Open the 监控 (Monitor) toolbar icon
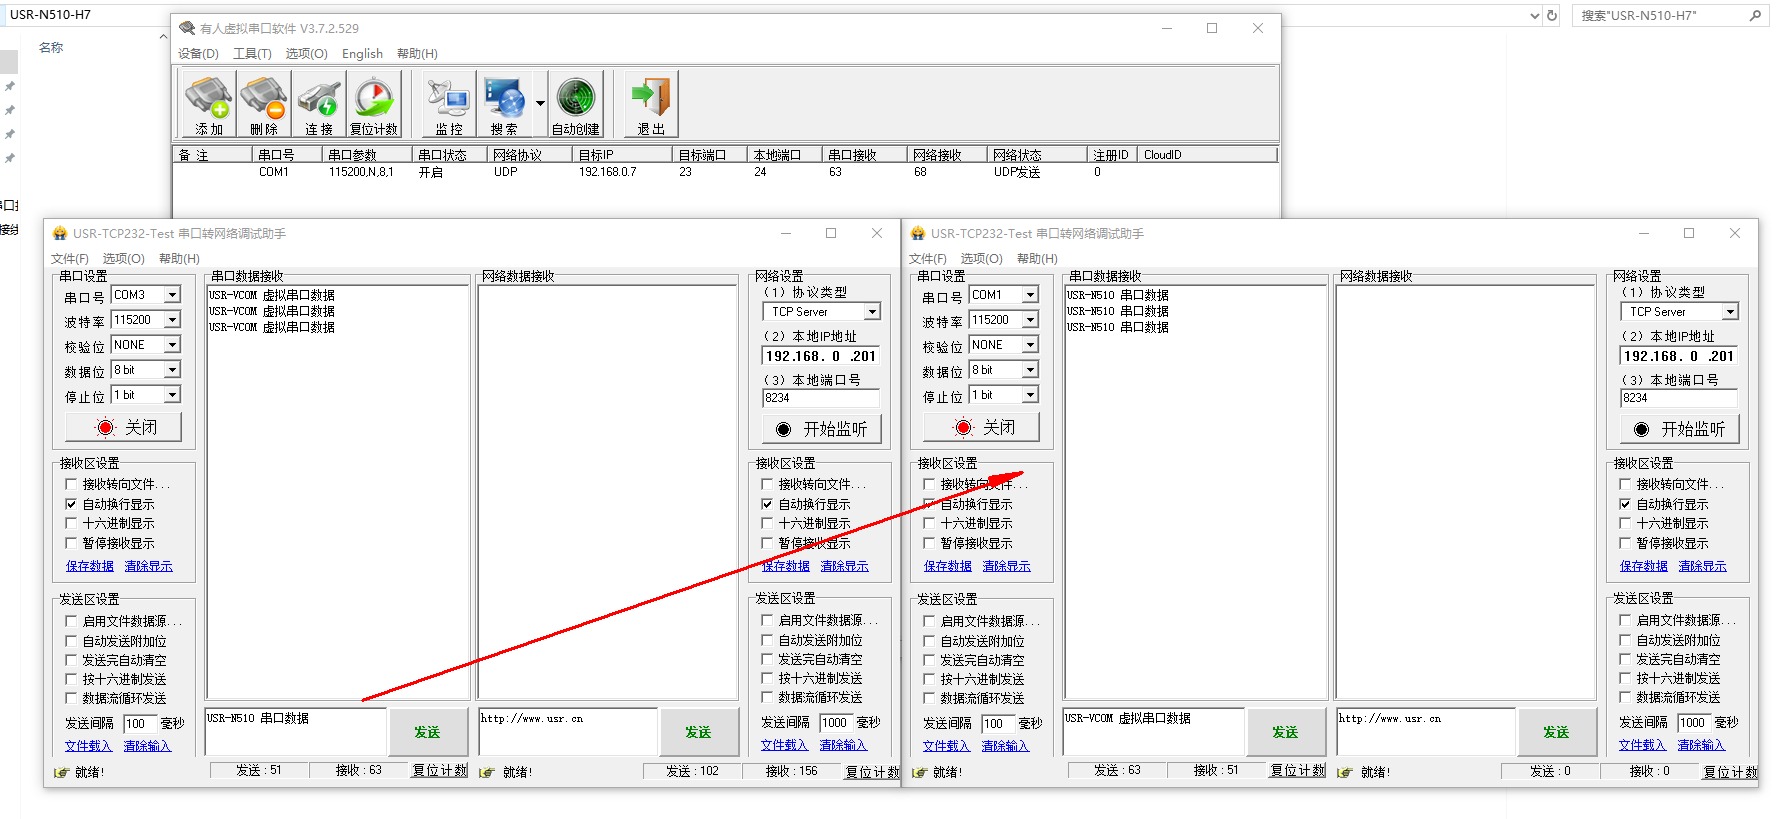 [449, 104]
